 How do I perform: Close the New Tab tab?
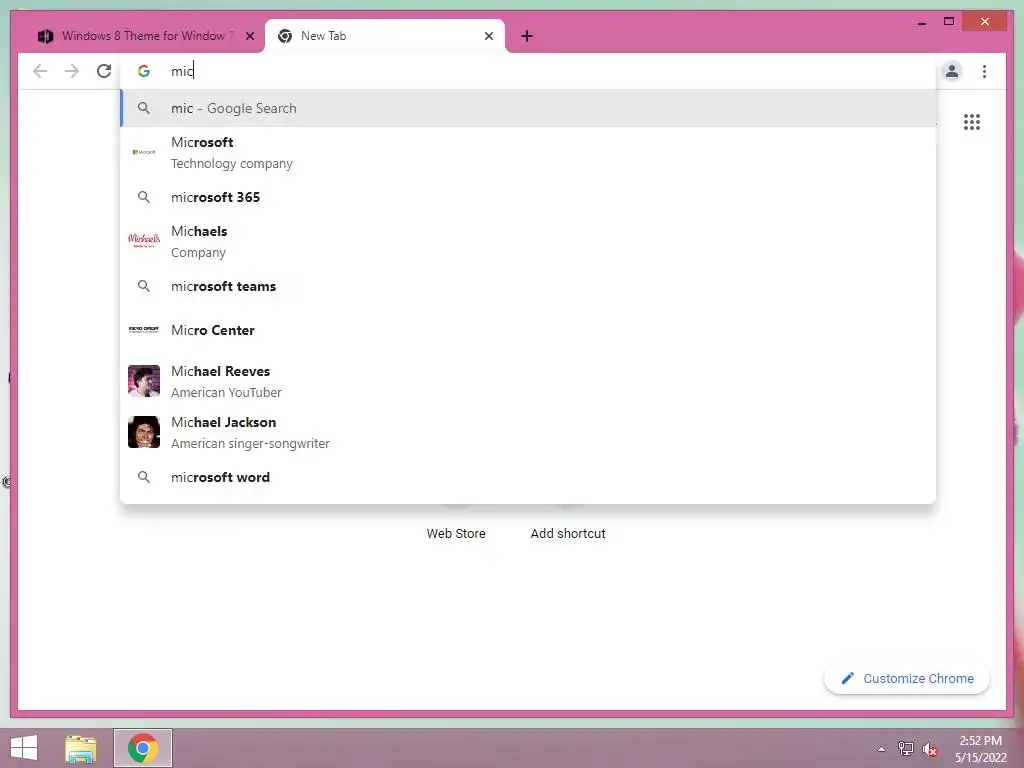[x=488, y=36]
